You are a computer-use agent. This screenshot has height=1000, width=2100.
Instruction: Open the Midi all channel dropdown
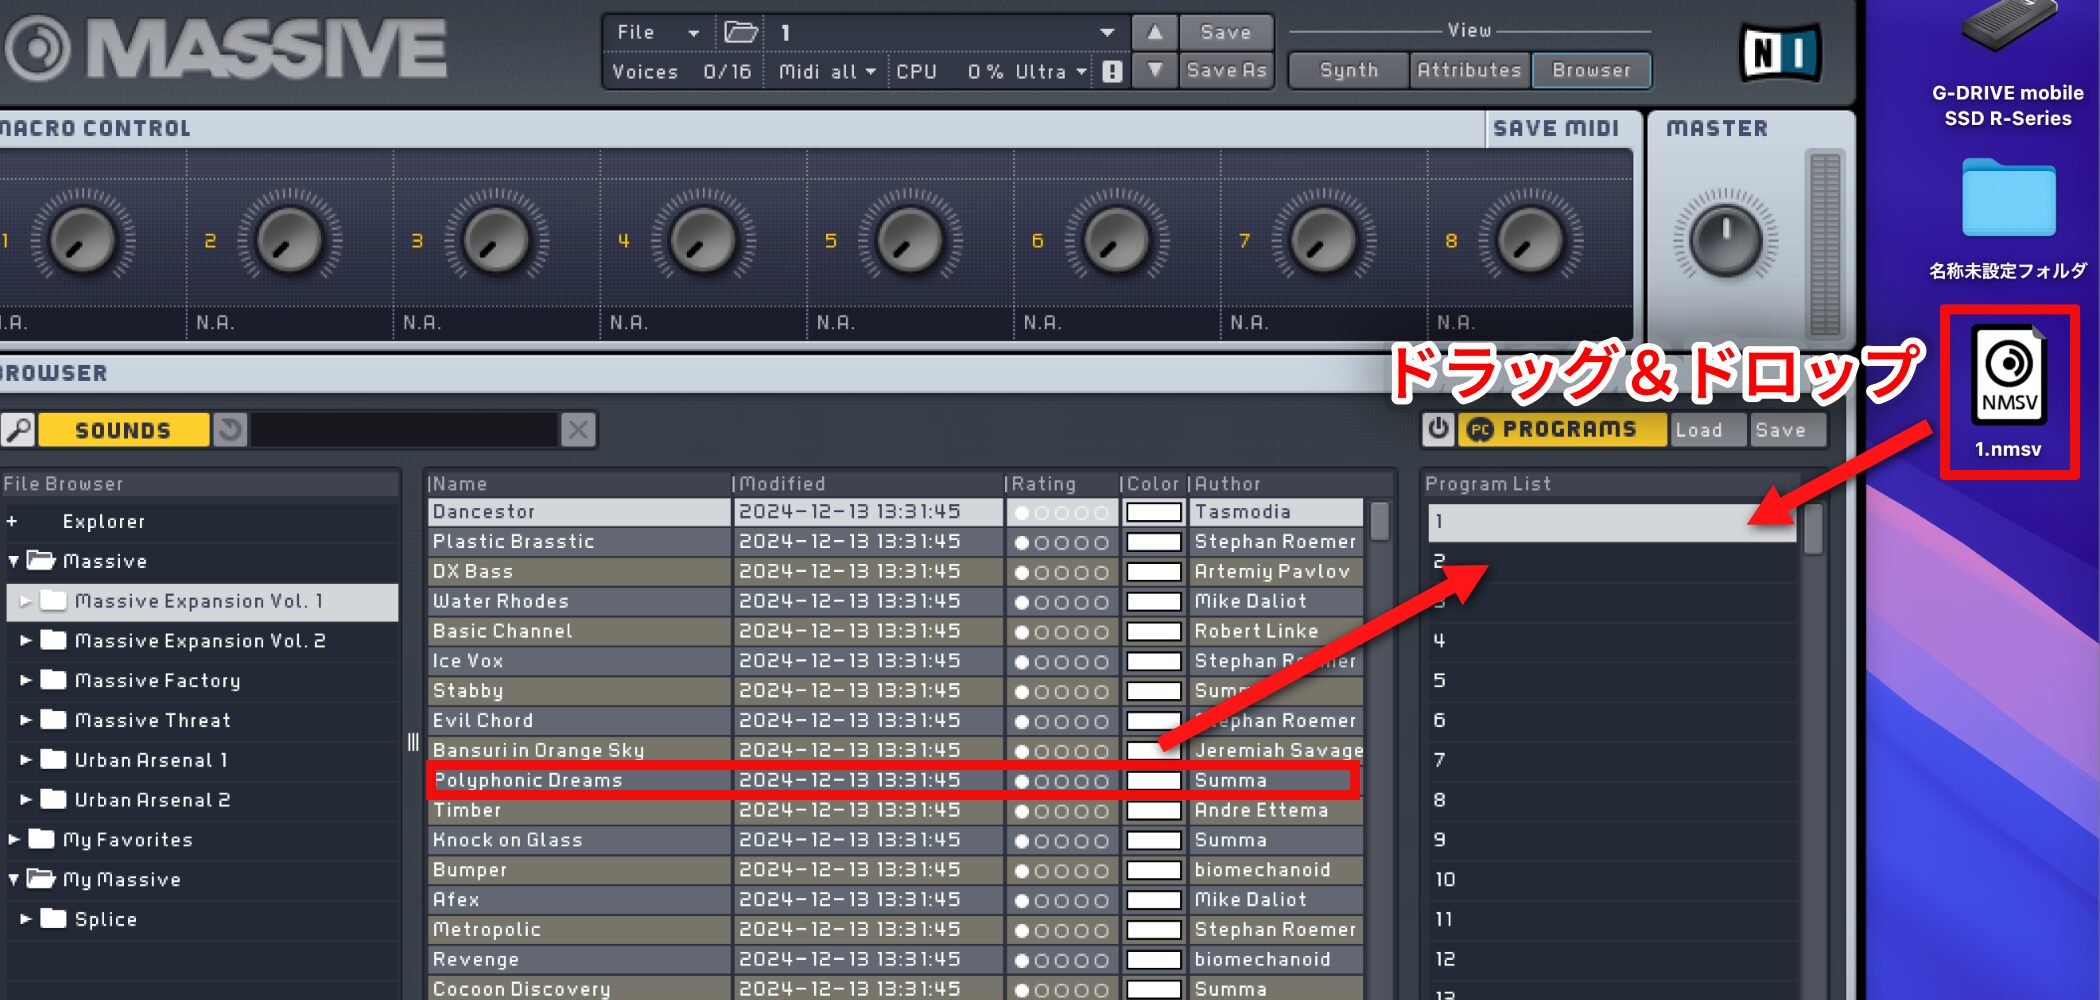[x=826, y=70]
